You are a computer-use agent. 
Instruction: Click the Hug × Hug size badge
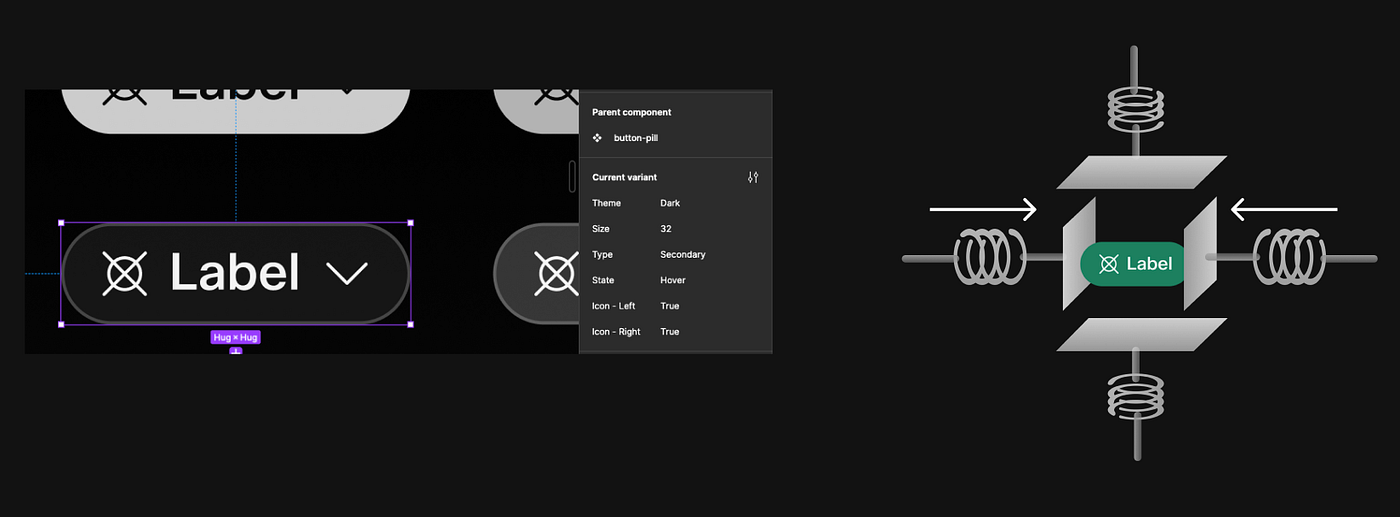pyautogui.click(x=236, y=337)
